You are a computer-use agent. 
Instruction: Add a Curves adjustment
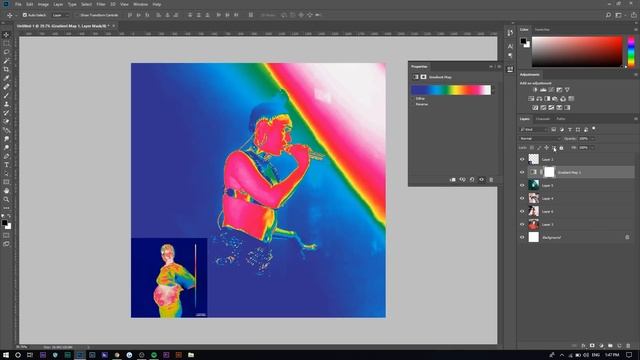(x=551, y=90)
